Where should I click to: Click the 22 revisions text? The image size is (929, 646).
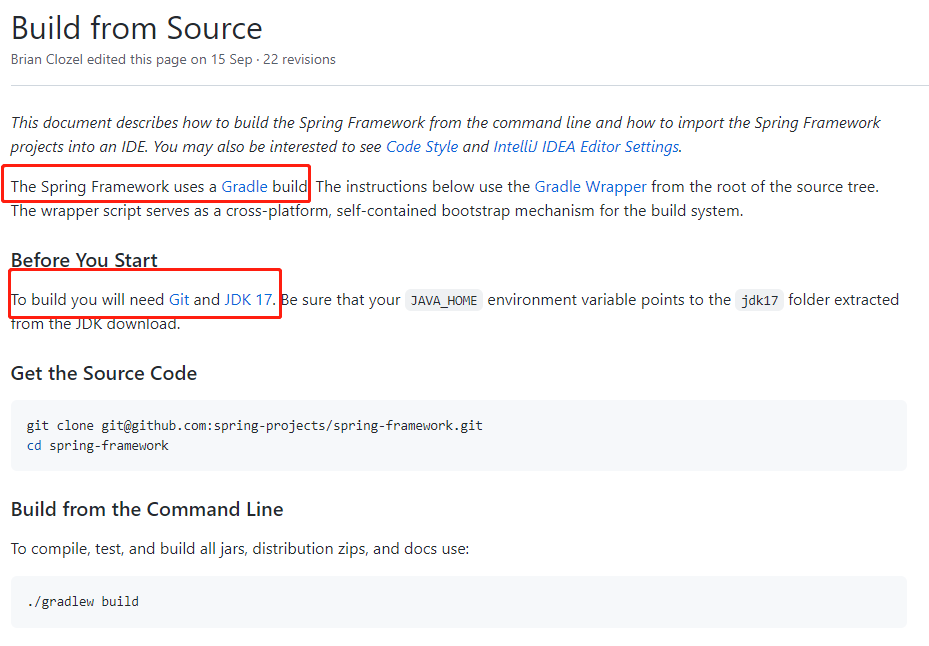coord(299,59)
